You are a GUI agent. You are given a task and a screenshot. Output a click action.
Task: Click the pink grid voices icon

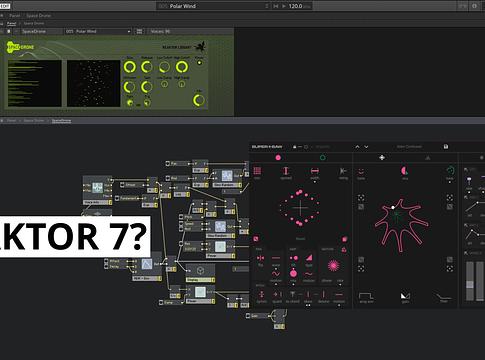point(257,171)
